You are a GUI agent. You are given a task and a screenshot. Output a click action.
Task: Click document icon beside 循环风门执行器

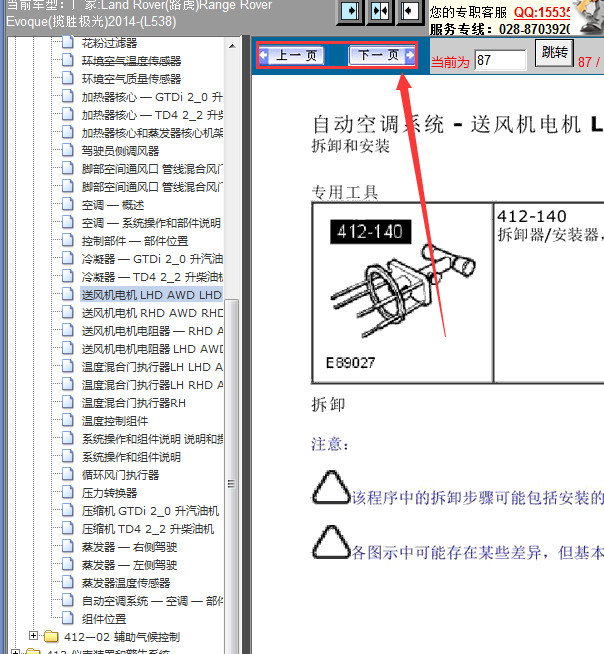[x=68, y=474]
